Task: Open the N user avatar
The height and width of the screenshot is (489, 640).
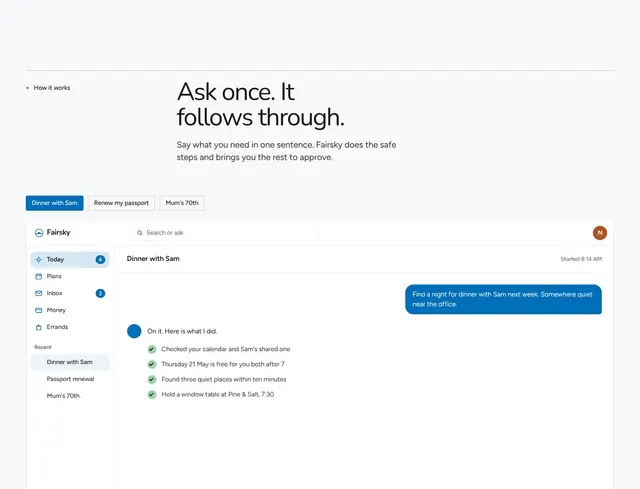Action: [x=600, y=233]
